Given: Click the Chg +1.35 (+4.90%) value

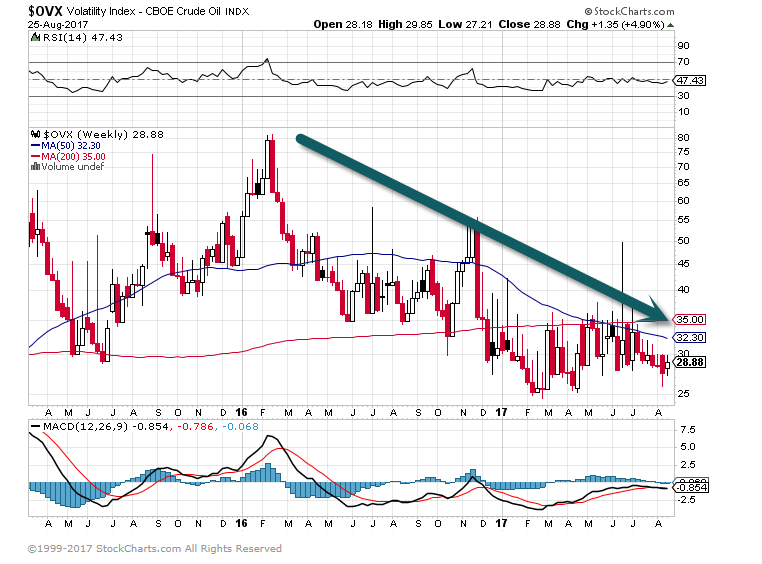Looking at the screenshot, I should 615,24.
